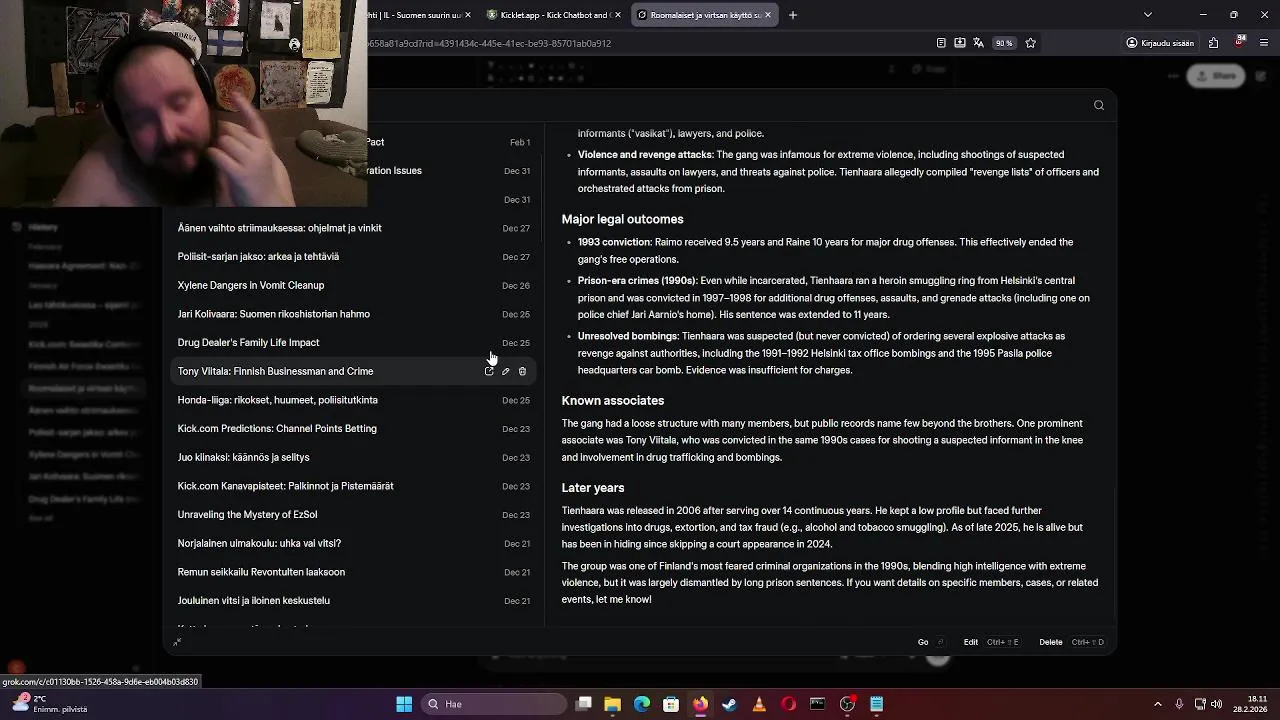Click the uBlock extension icon with badge

[x=1240, y=42]
